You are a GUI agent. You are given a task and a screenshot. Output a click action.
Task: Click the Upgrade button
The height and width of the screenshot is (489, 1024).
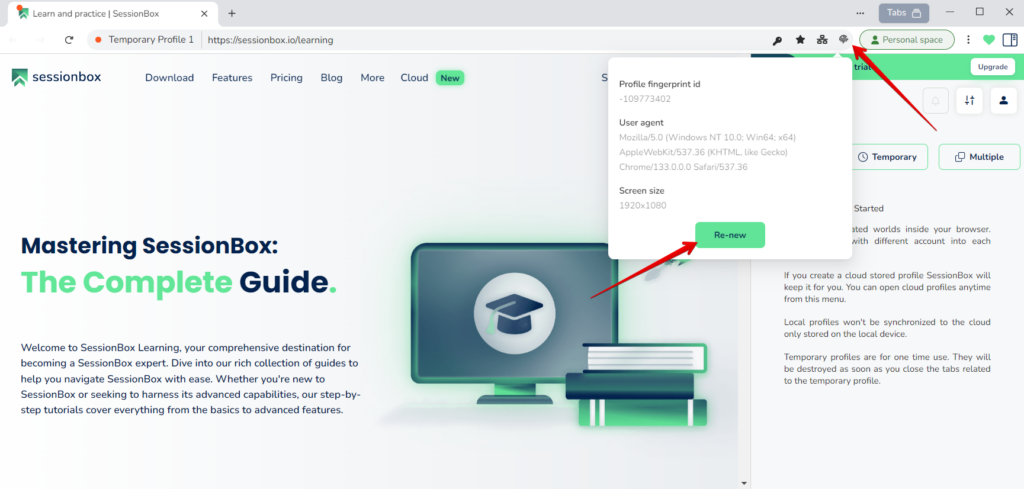[993, 67]
